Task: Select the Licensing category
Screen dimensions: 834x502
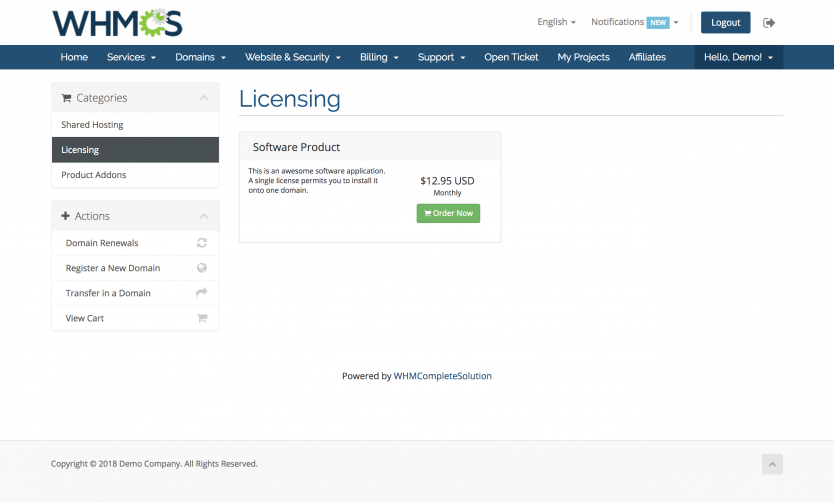Action: (135, 149)
